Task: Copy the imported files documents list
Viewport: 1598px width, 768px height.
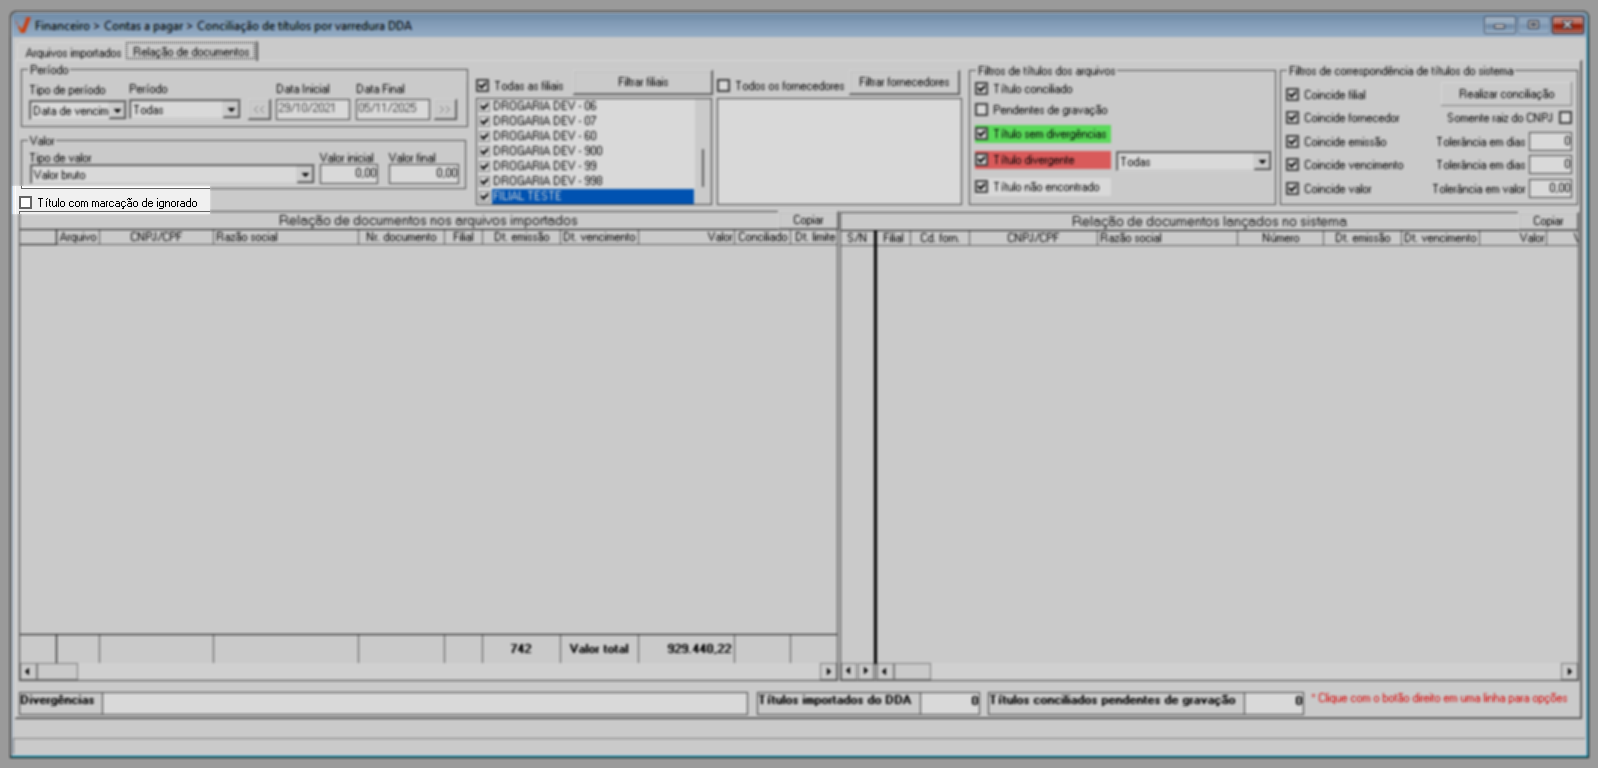Action: (808, 220)
